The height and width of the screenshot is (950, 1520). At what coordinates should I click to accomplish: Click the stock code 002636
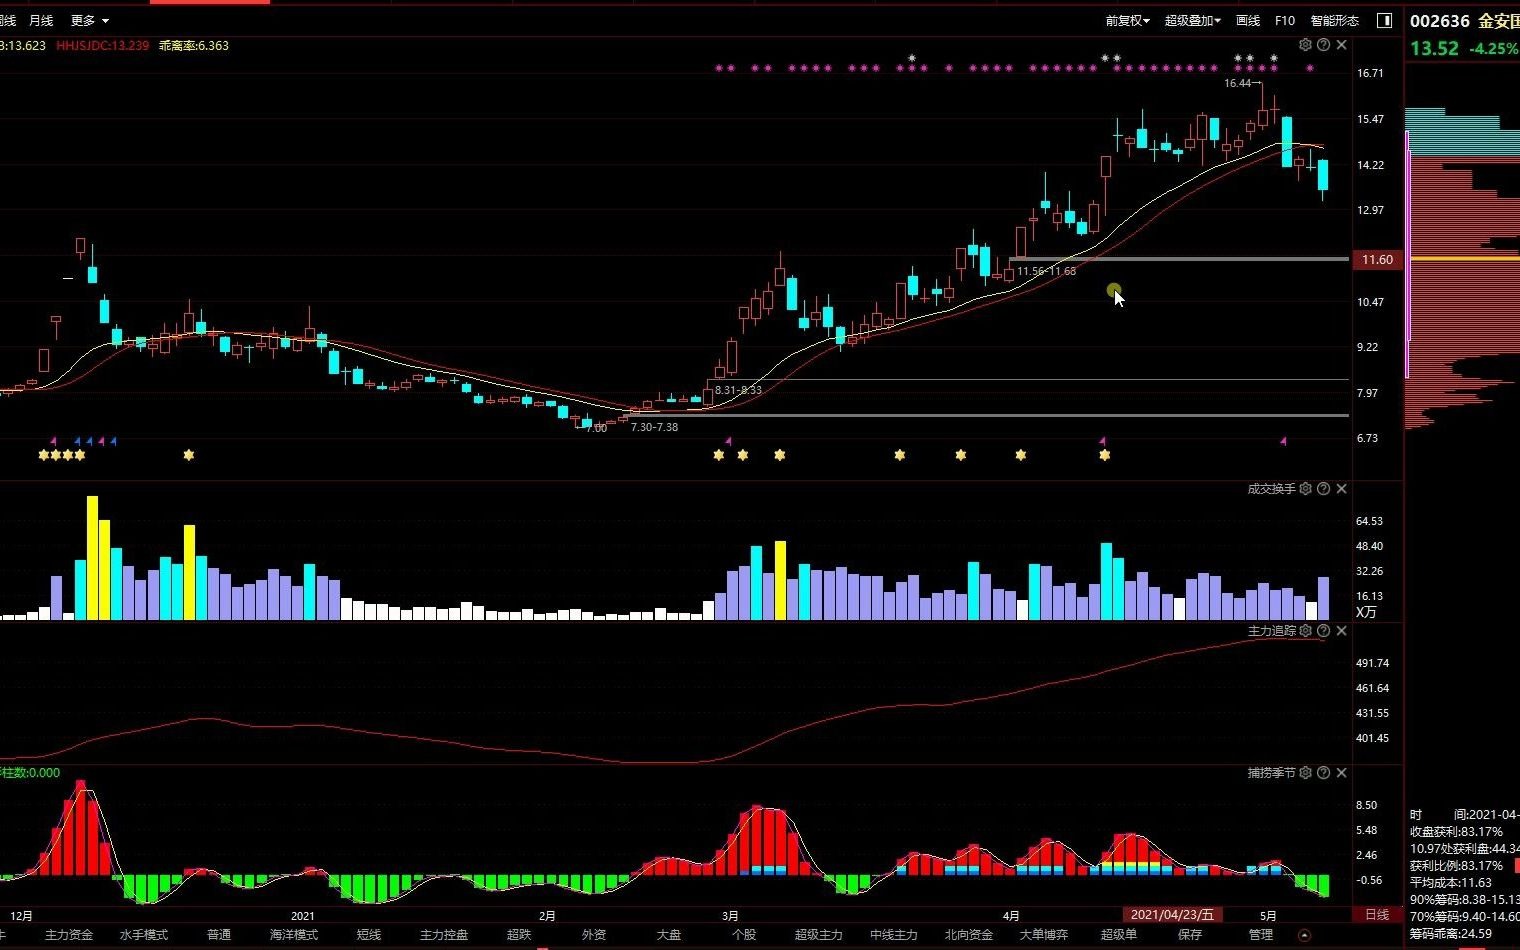pyautogui.click(x=1440, y=21)
